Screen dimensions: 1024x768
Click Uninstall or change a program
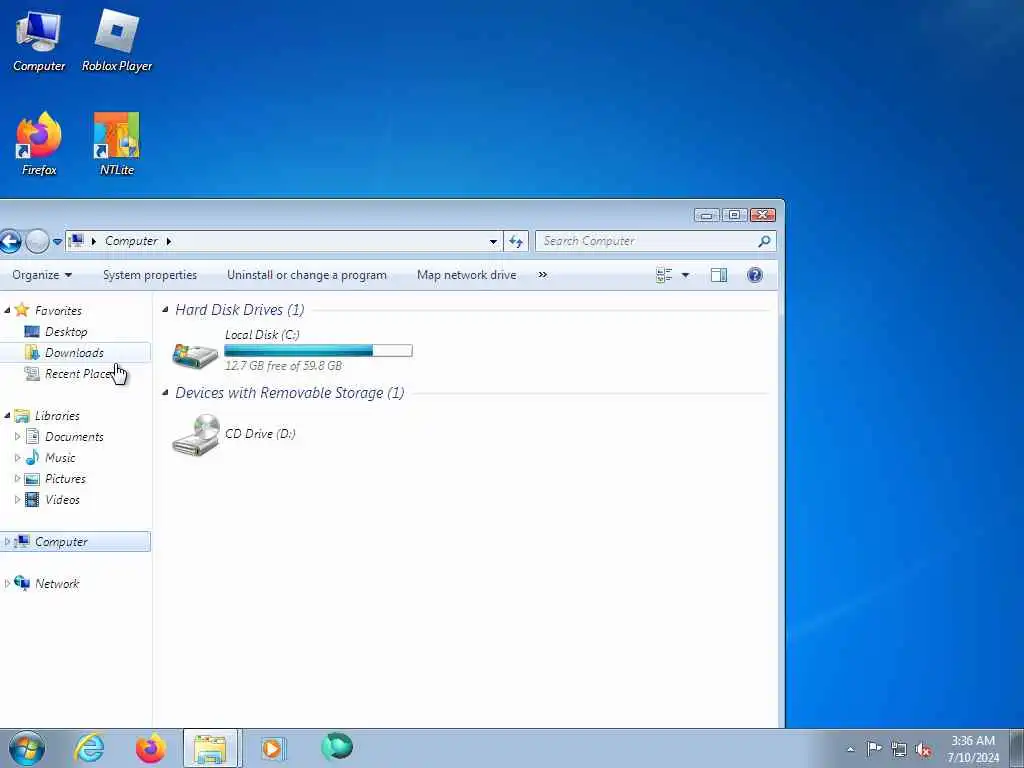click(306, 275)
